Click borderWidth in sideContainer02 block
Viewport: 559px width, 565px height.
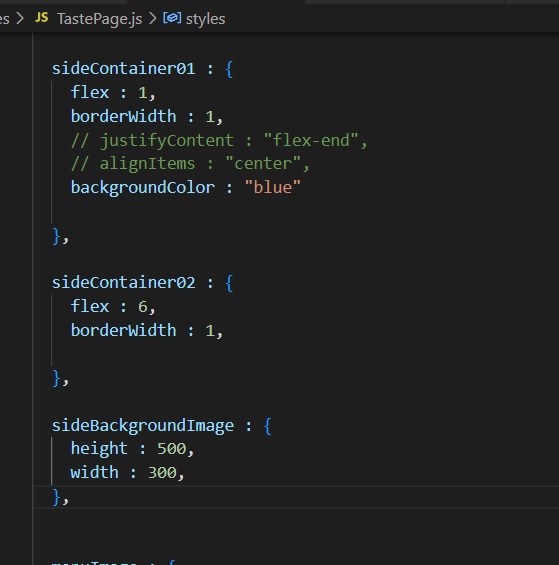point(124,330)
